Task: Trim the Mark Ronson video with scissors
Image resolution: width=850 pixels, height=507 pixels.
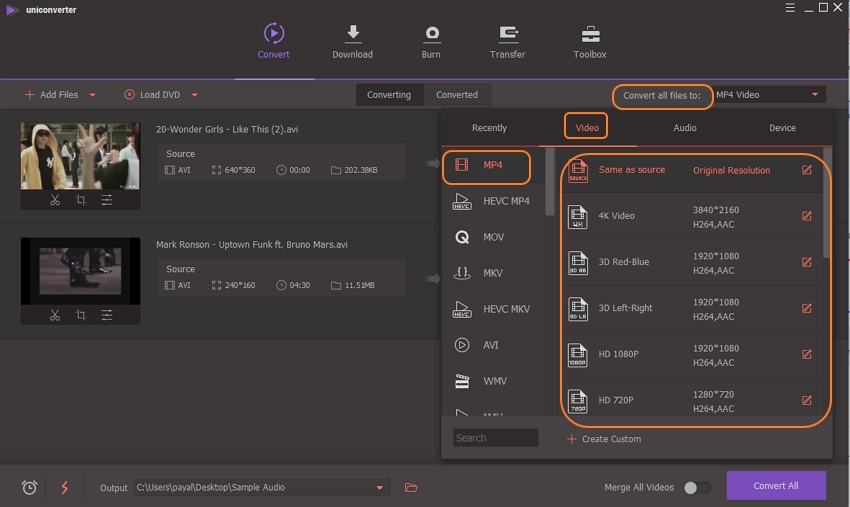Action: [x=55, y=315]
